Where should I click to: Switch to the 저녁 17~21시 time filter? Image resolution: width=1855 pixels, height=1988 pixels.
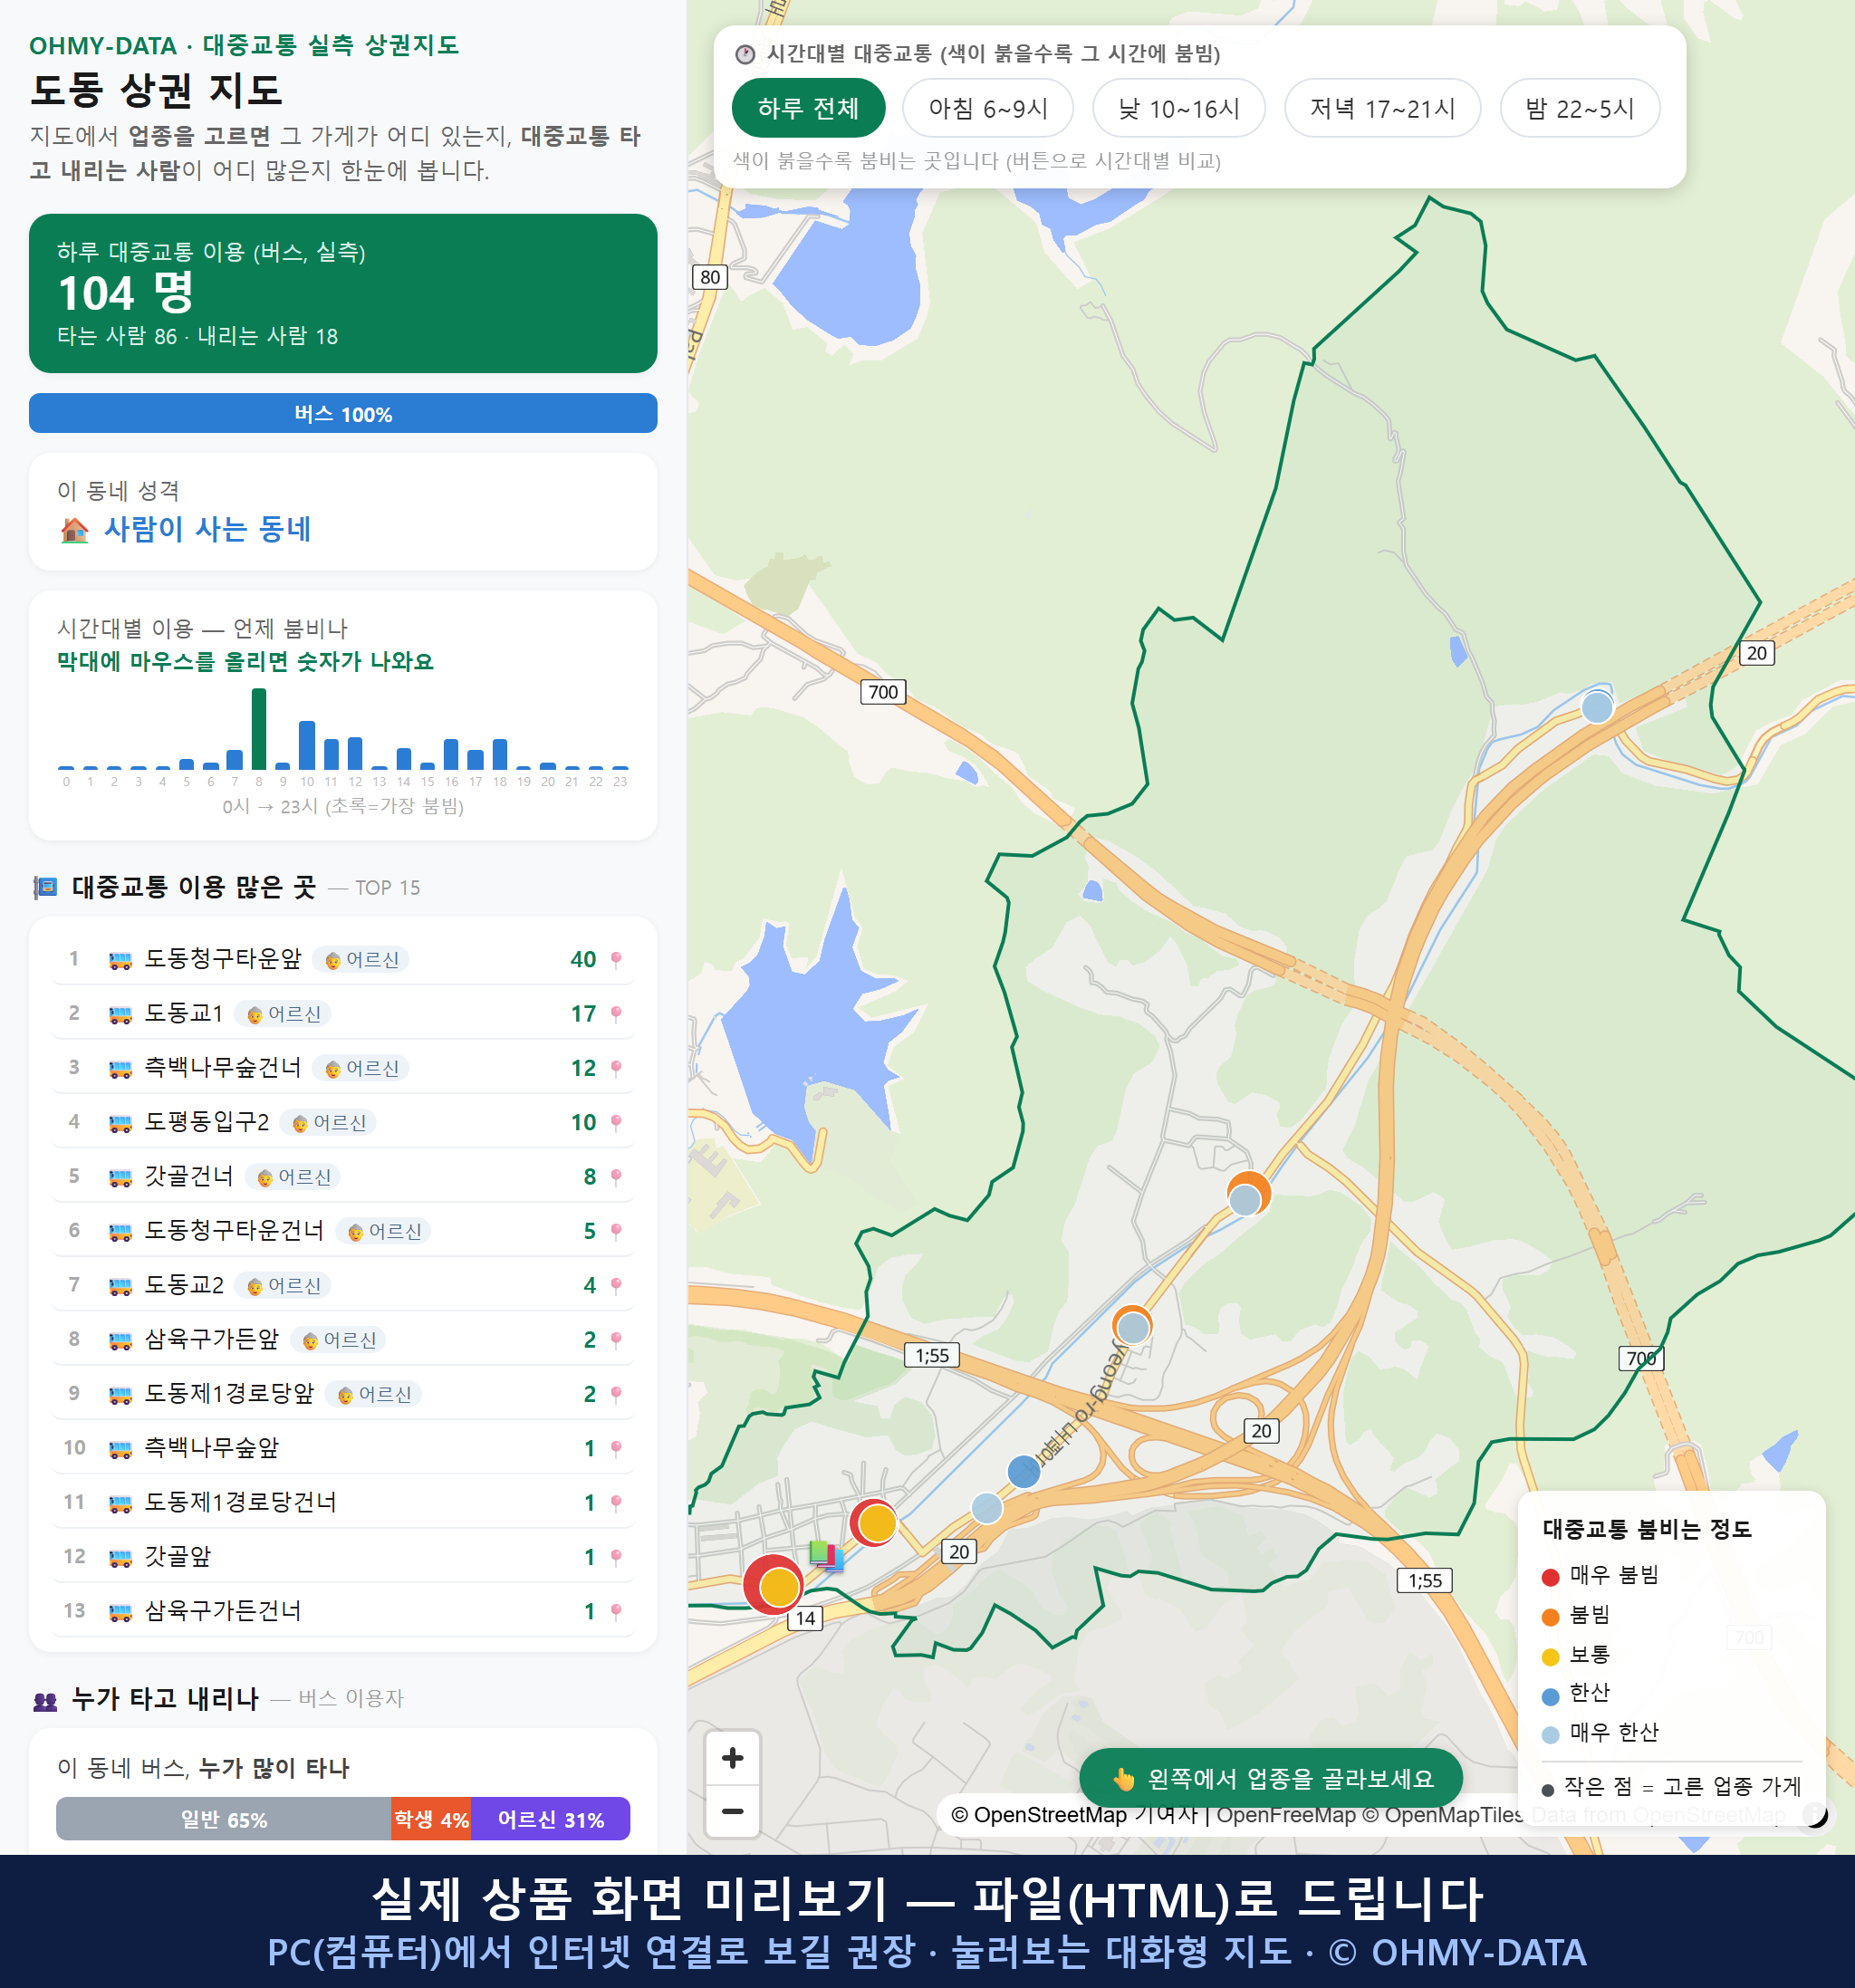click(x=1381, y=108)
